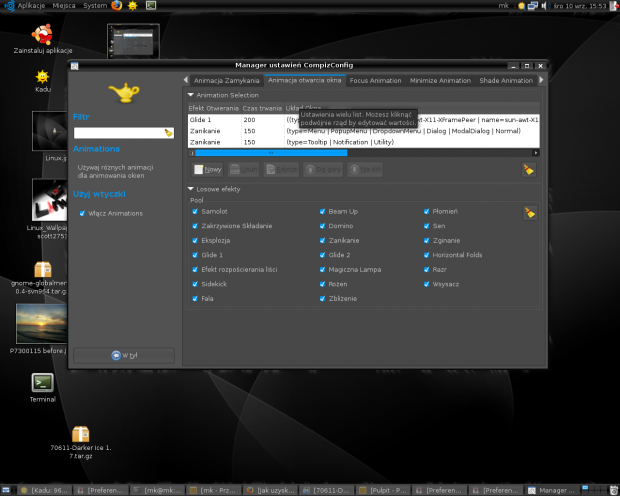Click the Edycja button

coord(281,169)
